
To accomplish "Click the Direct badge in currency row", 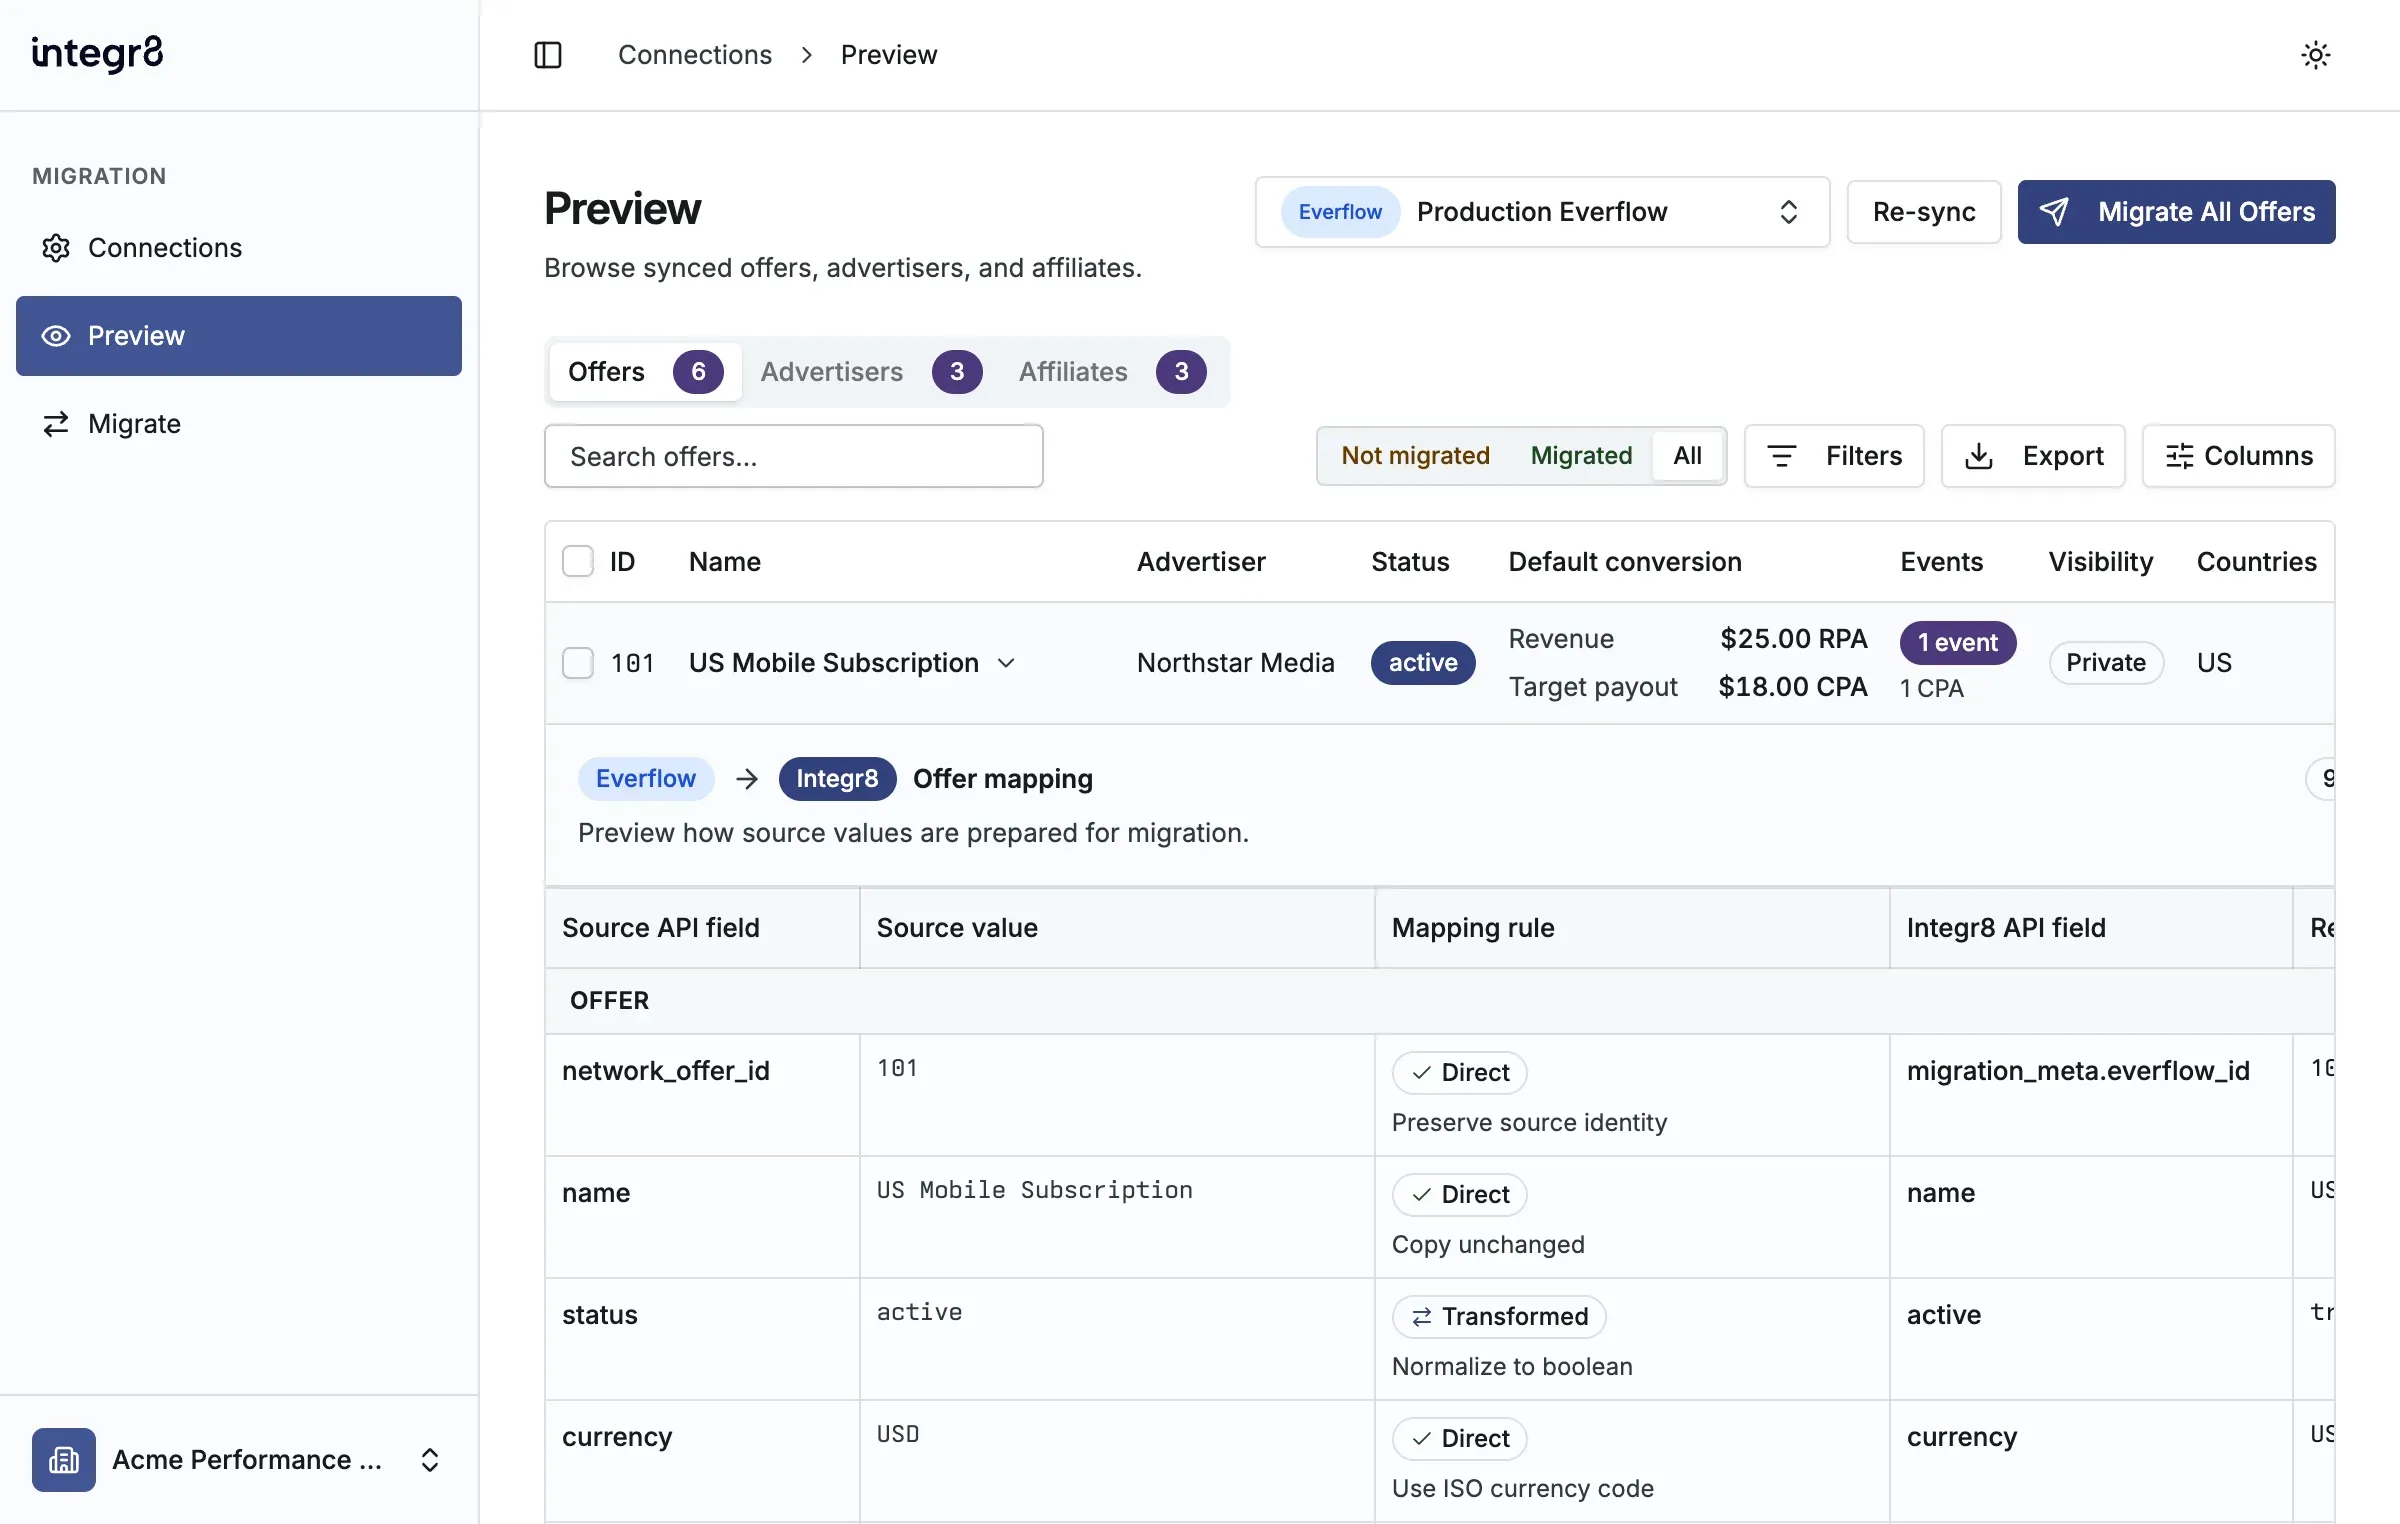I will tap(1460, 1439).
